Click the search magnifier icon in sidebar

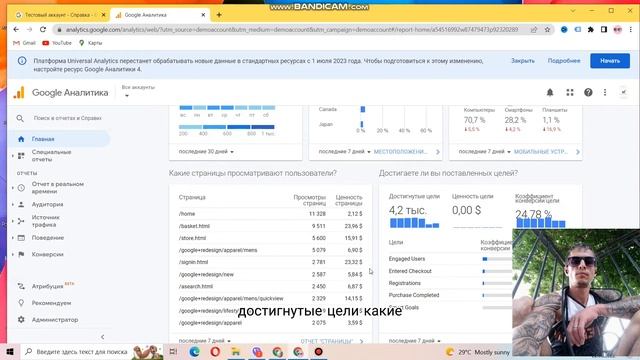click(20, 118)
